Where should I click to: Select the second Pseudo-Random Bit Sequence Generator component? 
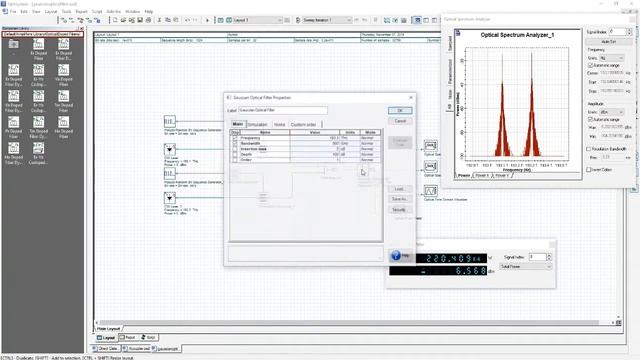coord(170,173)
